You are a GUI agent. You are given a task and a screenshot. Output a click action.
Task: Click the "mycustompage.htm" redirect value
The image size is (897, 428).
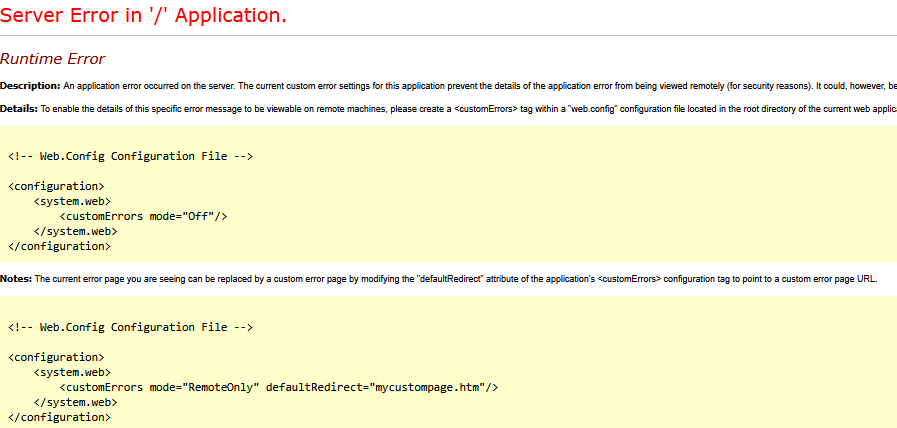coord(428,387)
